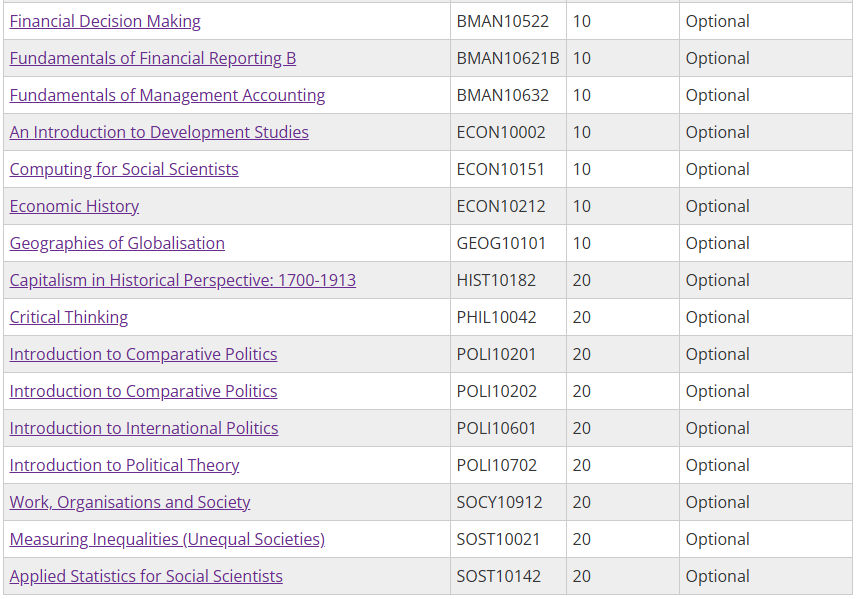Open Applied Statistics for Social Scientists
The image size is (856, 599).
pyautogui.click(x=146, y=576)
